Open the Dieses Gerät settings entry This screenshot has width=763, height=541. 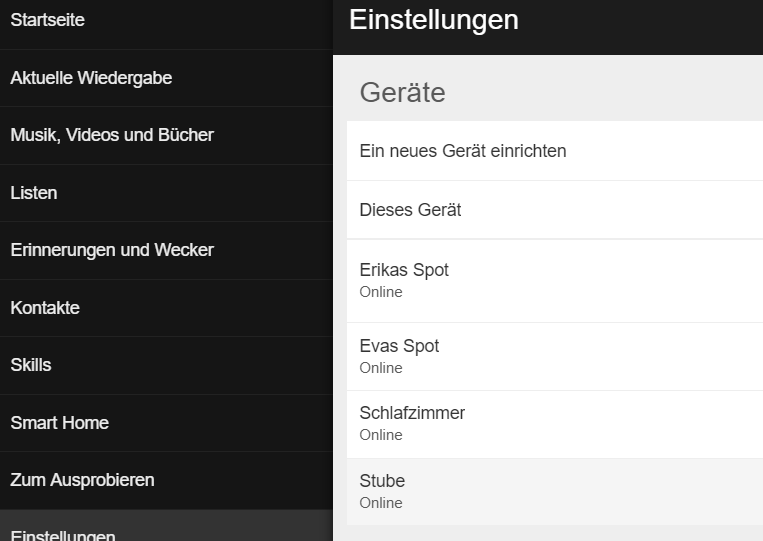point(410,210)
